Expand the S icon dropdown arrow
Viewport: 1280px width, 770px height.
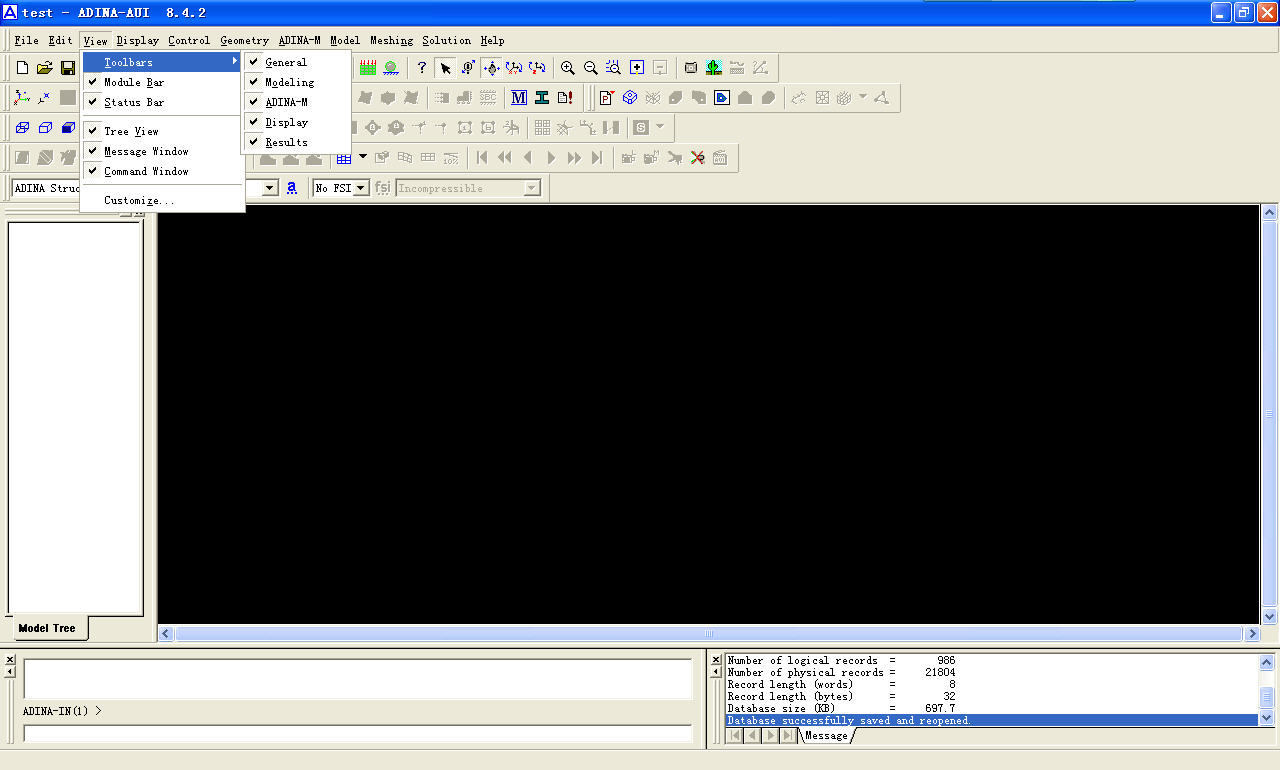660,127
